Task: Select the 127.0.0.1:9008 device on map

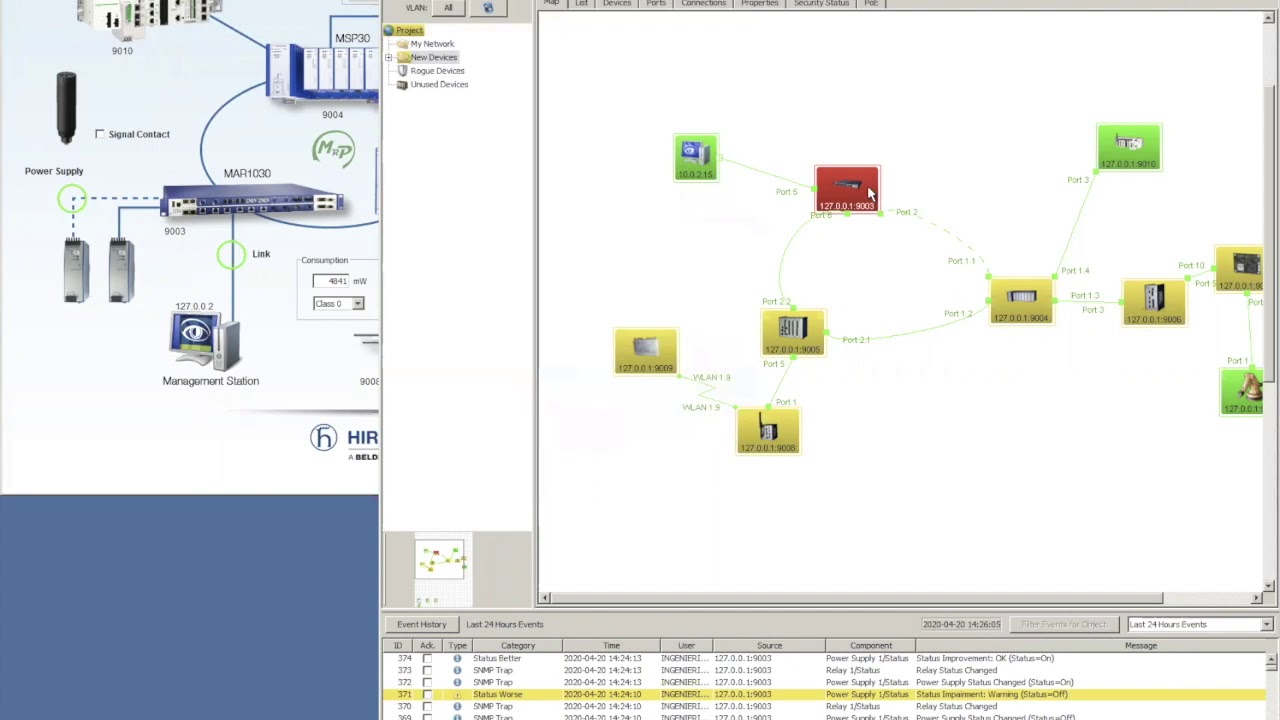Action: click(768, 431)
